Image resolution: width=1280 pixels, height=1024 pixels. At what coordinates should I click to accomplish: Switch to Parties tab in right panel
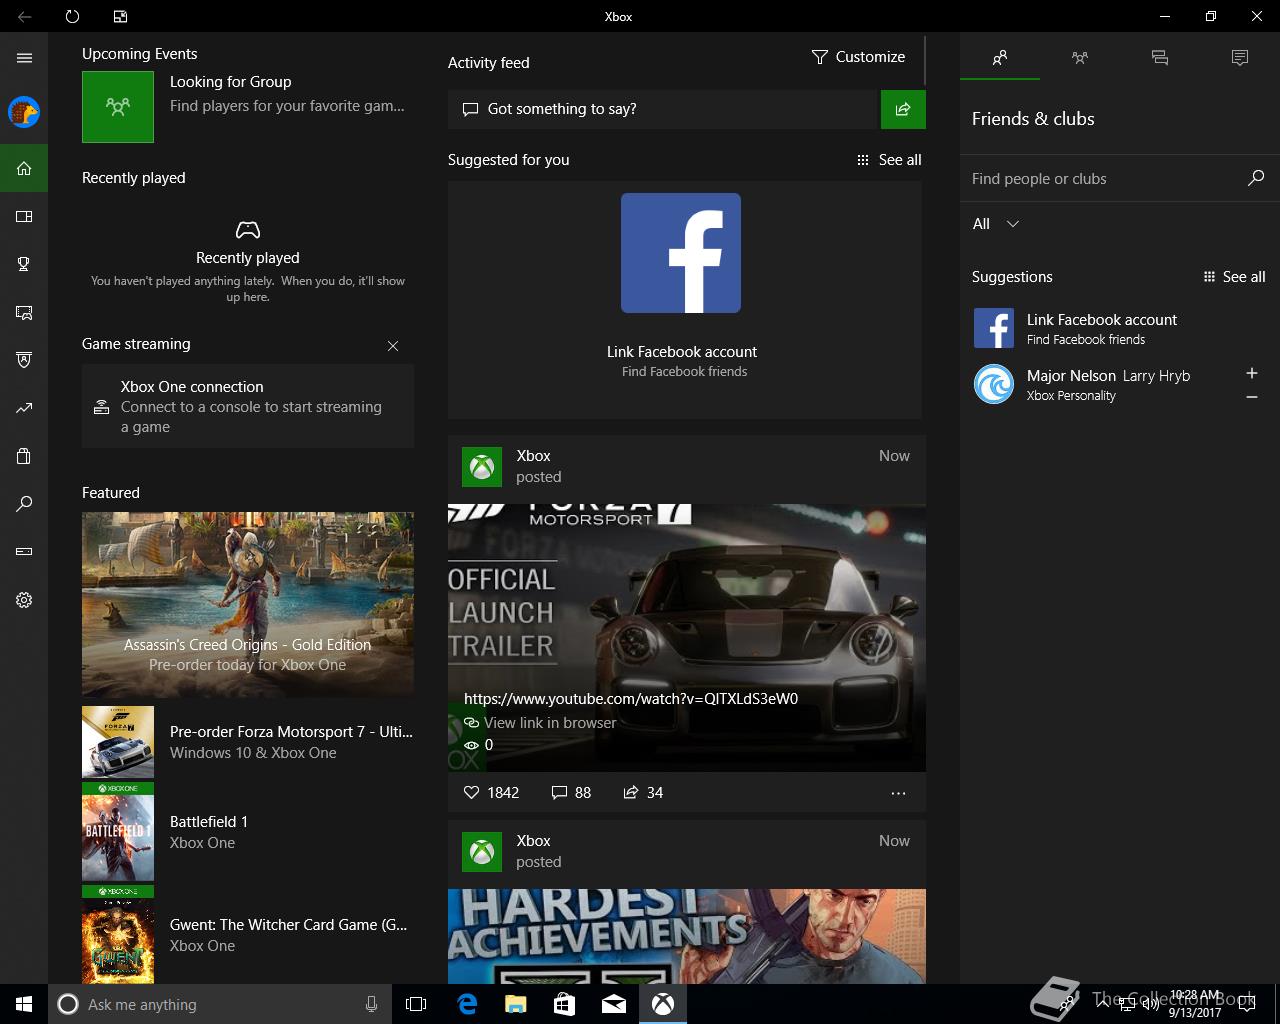1080,58
